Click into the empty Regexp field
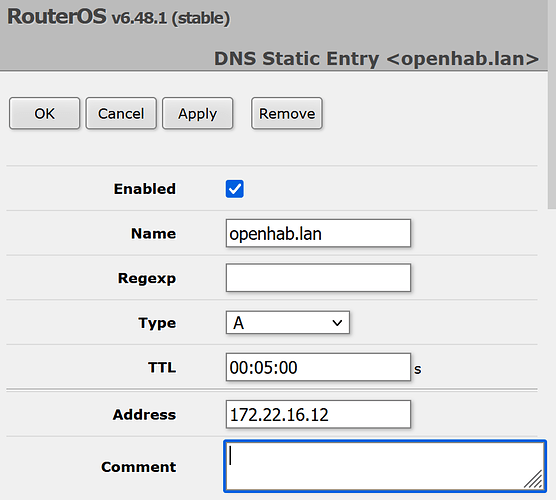This screenshot has height=500, width=556. 318,278
